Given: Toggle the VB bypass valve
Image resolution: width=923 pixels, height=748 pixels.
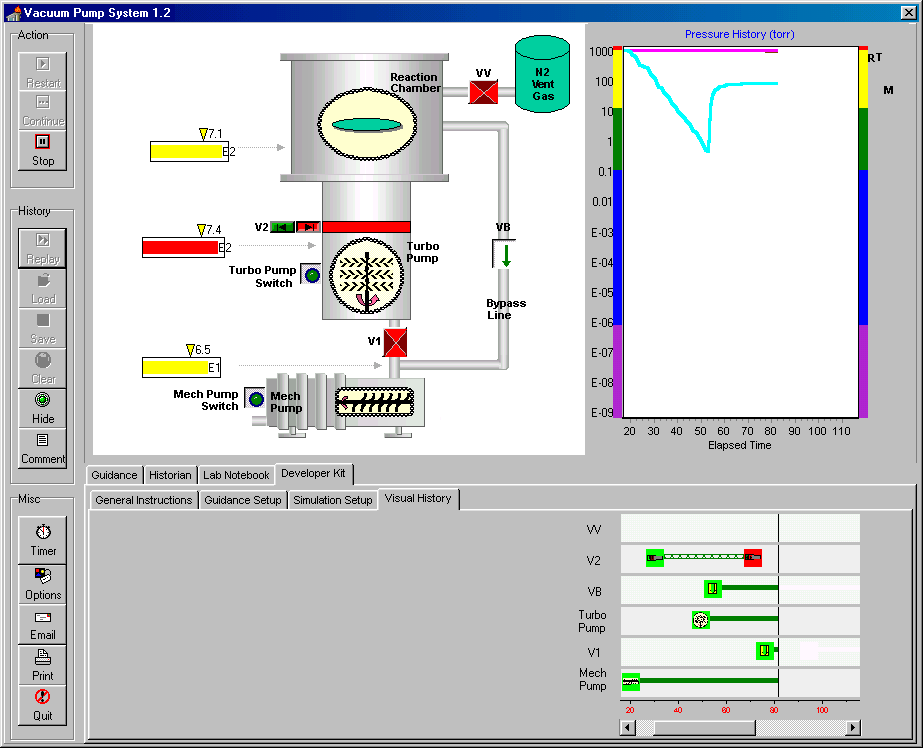Looking at the screenshot, I should tap(504, 254).
